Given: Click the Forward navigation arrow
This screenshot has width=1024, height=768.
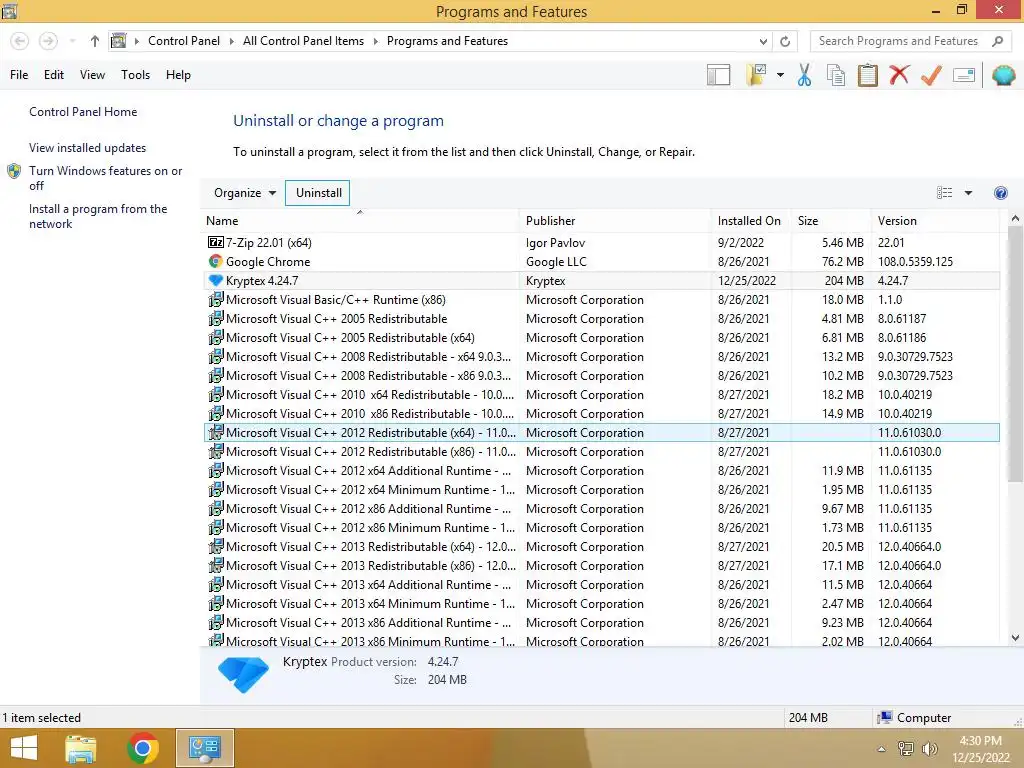Looking at the screenshot, I should [48, 41].
